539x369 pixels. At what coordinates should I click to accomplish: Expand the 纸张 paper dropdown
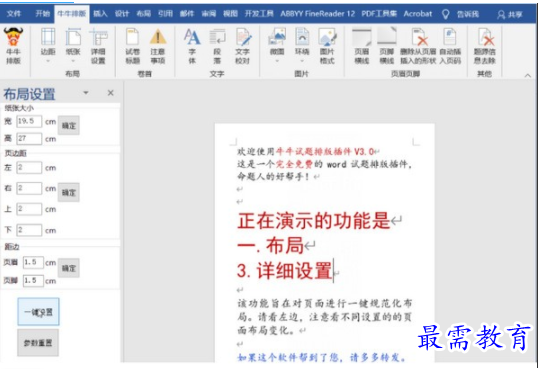73,61
